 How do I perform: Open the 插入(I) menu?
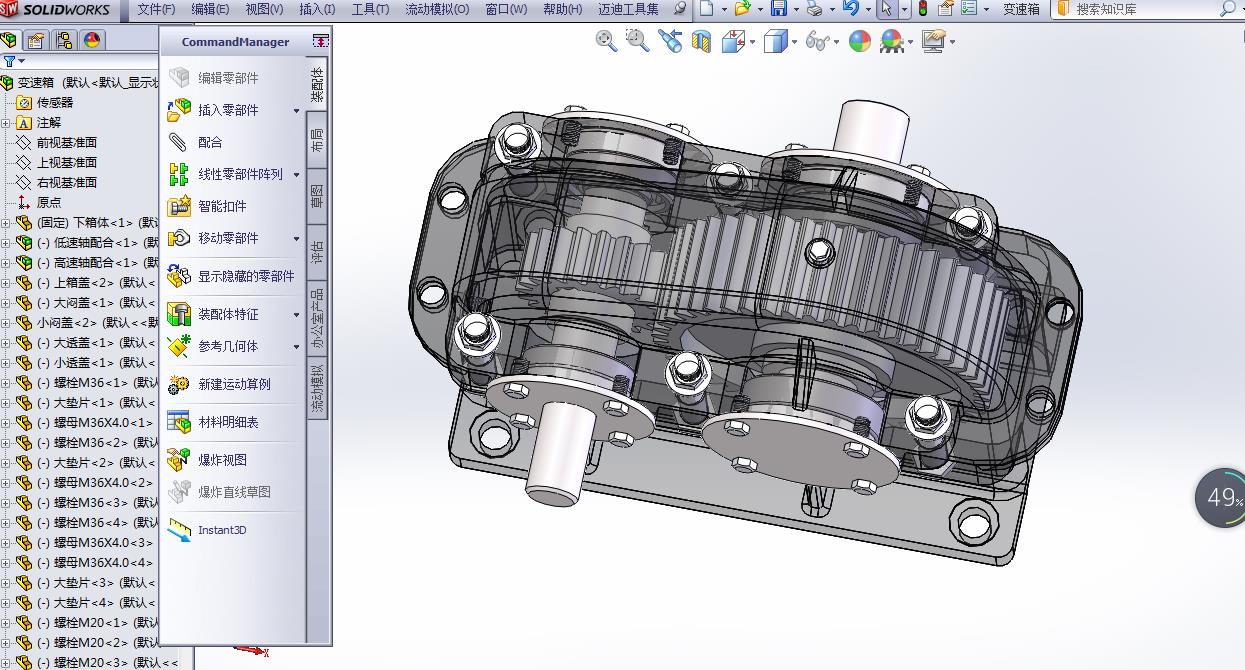click(x=317, y=9)
